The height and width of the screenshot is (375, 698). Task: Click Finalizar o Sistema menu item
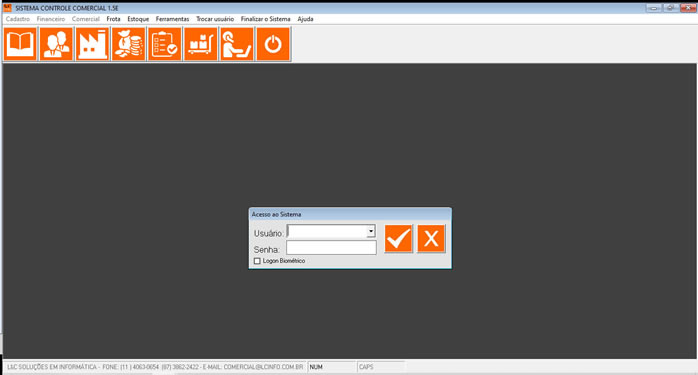point(266,19)
